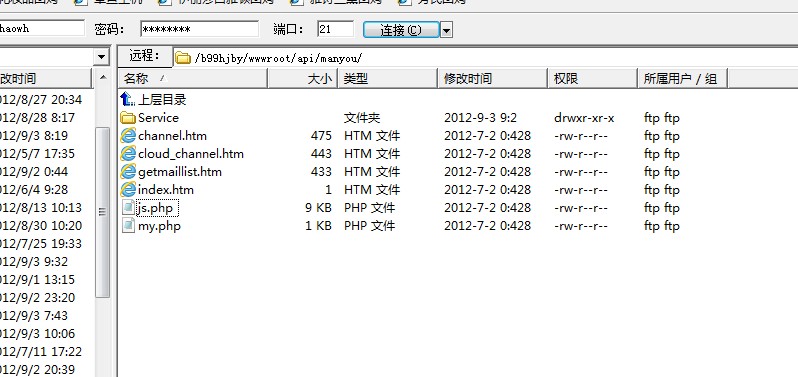Sort by the 名称 column header
This screenshot has width=798, height=377.
pyautogui.click(x=193, y=79)
